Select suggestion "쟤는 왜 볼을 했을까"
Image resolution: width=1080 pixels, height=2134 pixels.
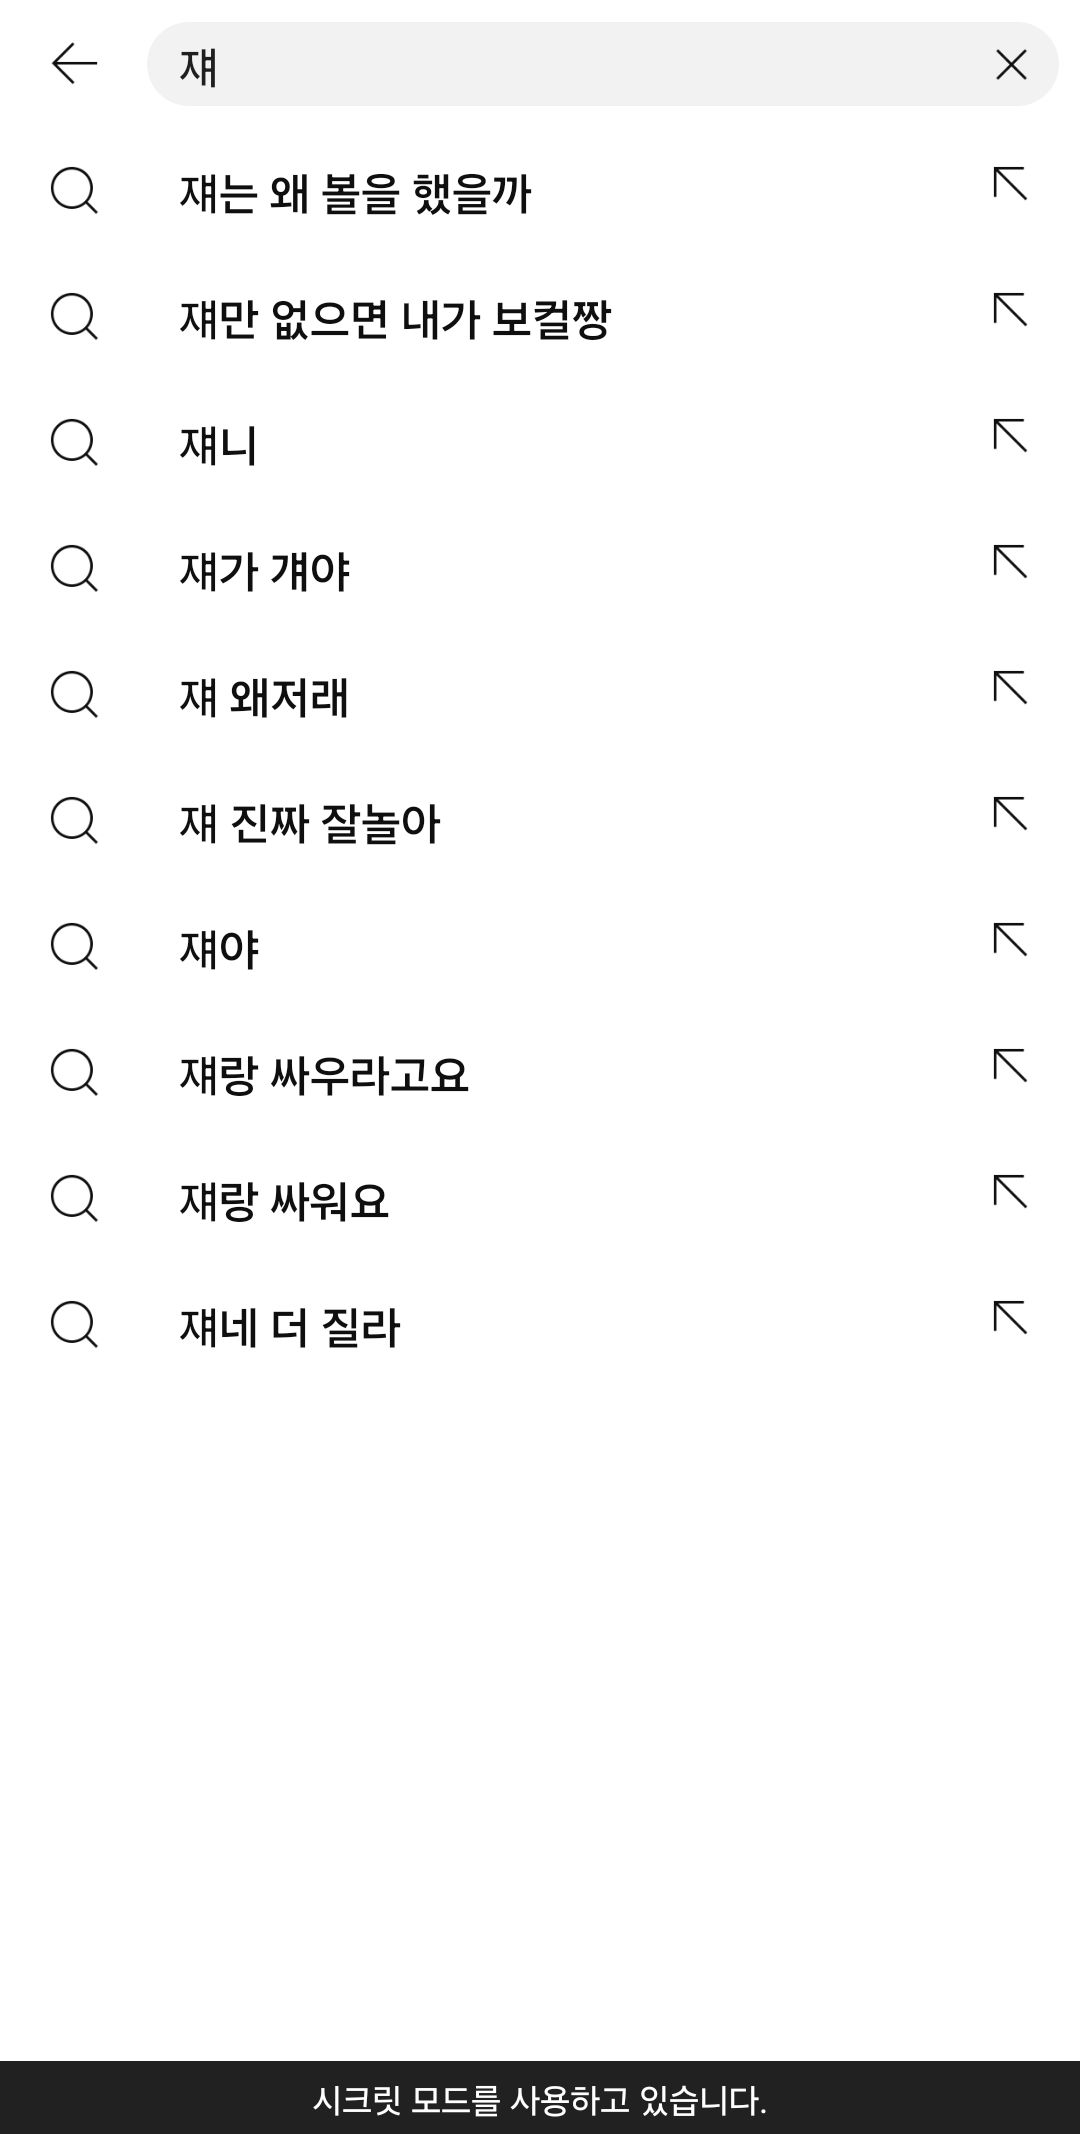point(355,193)
